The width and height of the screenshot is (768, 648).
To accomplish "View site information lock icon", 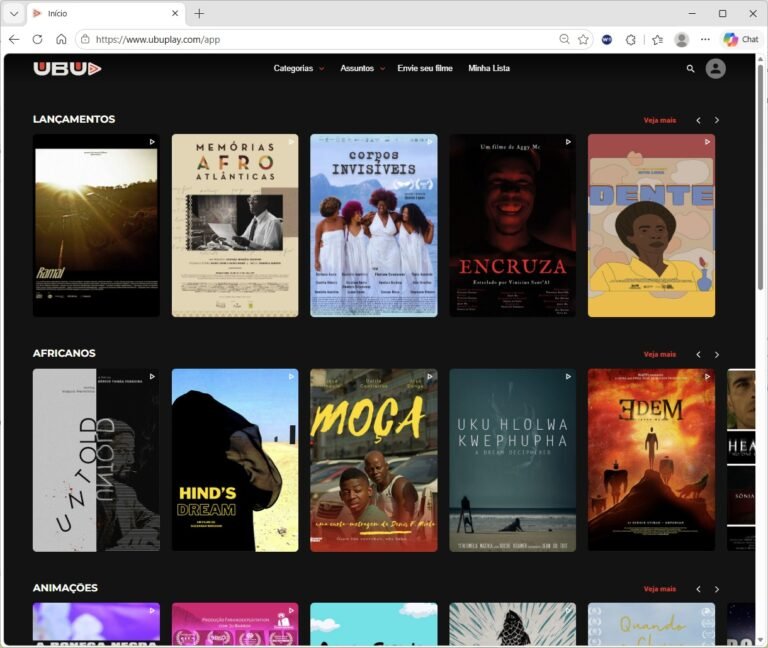I will click(85, 40).
